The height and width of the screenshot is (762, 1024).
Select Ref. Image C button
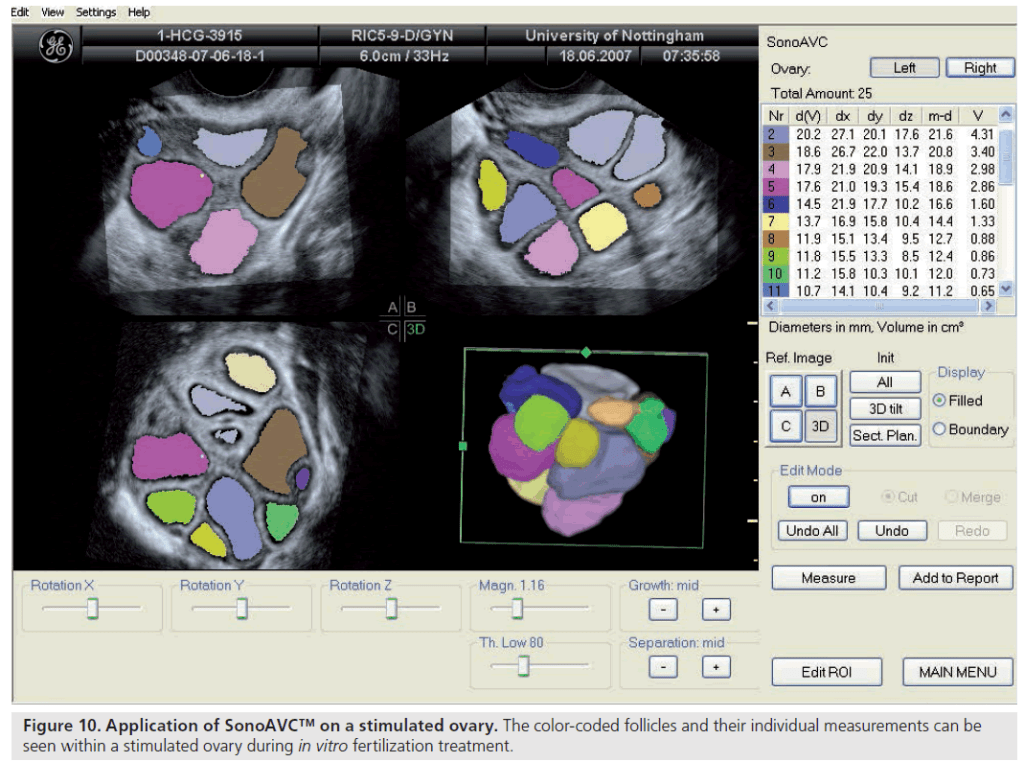click(x=786, y=427)
